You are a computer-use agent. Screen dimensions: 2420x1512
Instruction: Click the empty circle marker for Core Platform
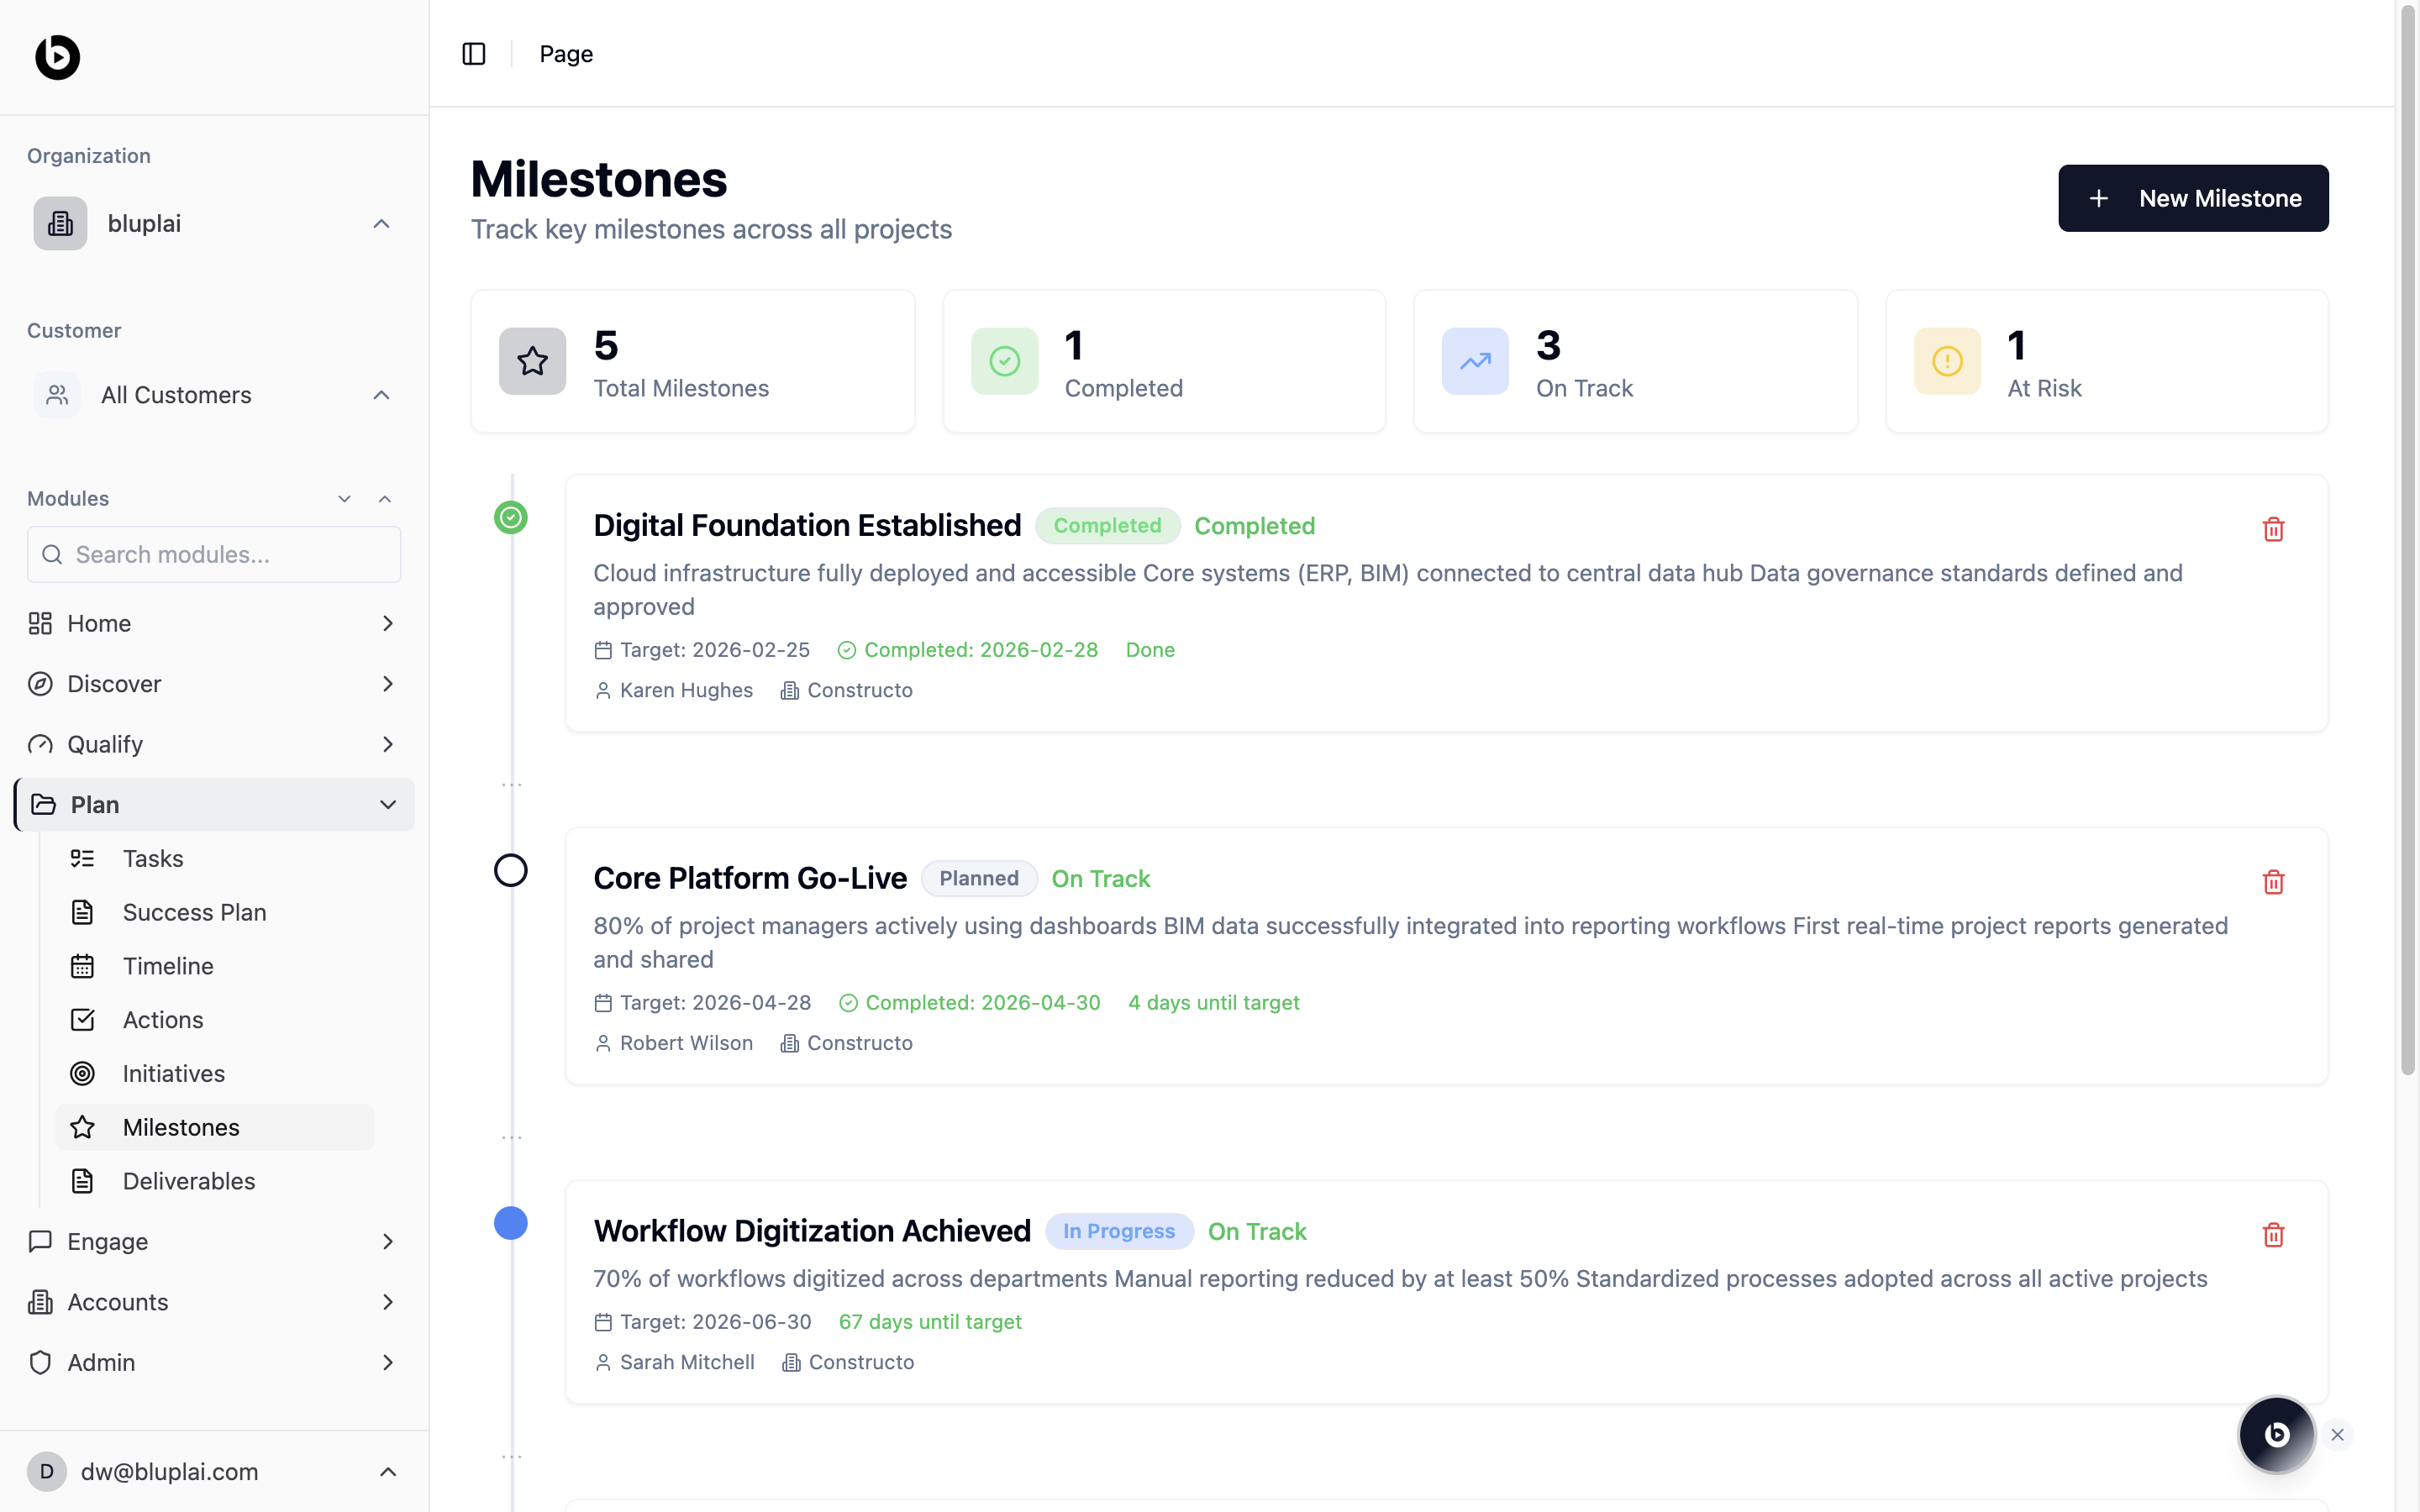[x=511, y=870]
